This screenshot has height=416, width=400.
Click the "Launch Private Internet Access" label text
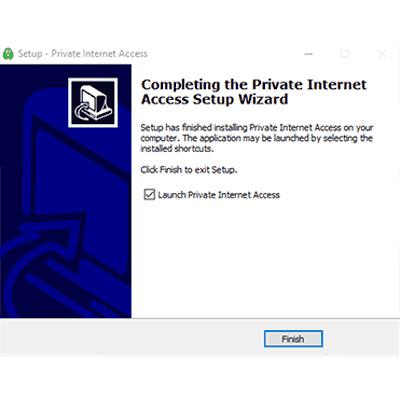(x=219, y=195)
